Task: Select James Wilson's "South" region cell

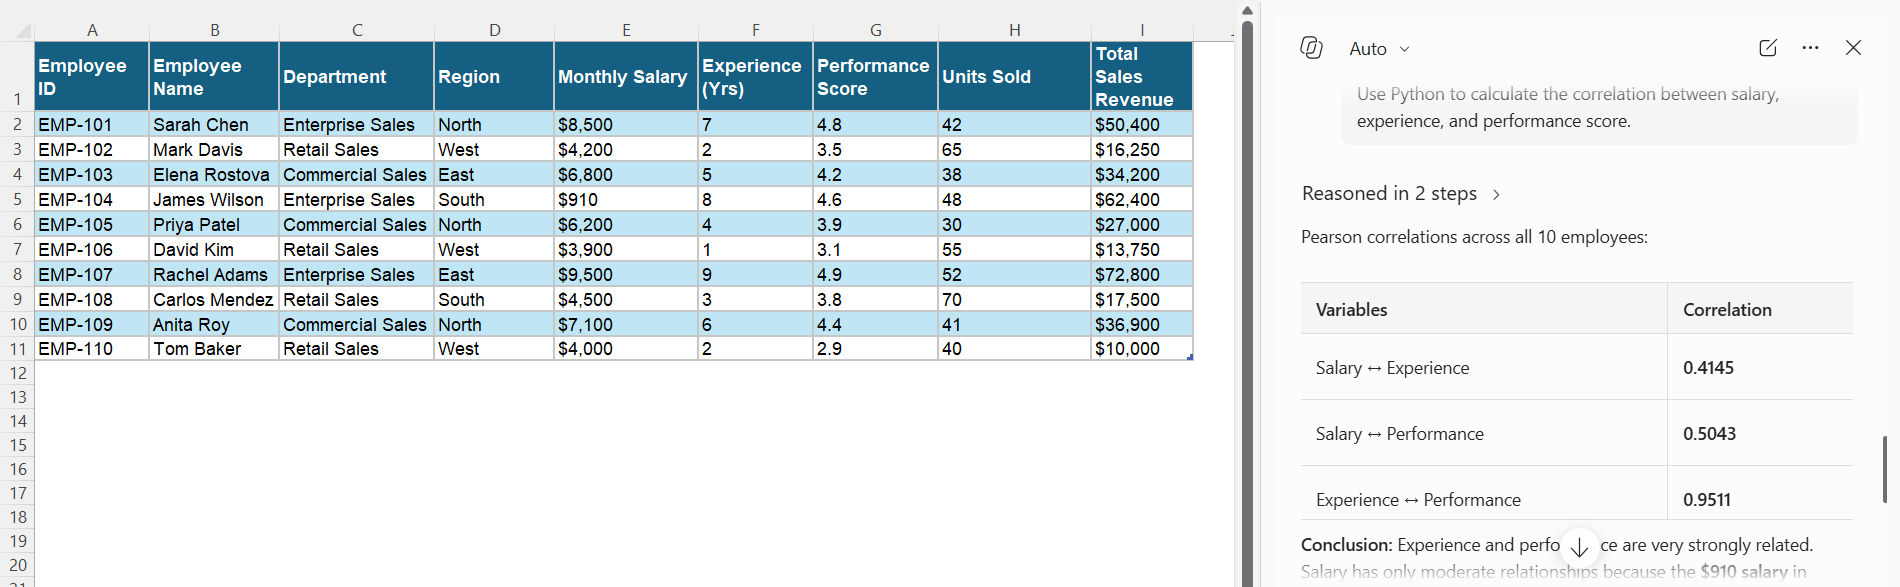Action: (494, 200)
